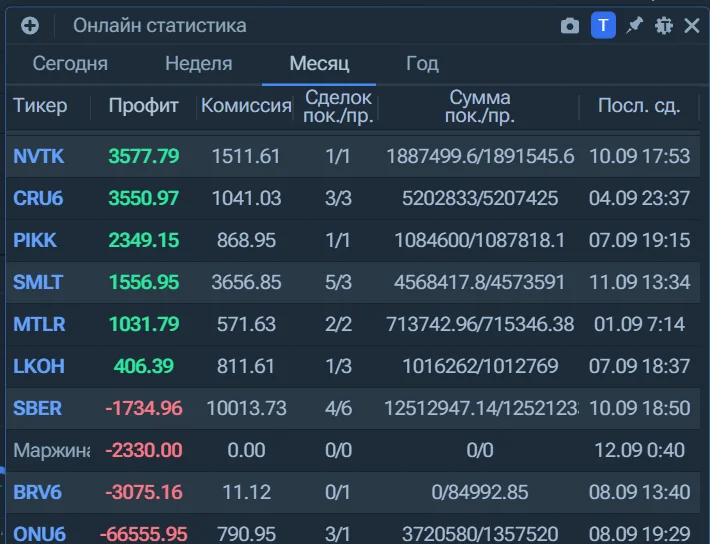710x544 pixels.
Task: Click last trade time 12.09 0:40
Action: tap(639, 450)
